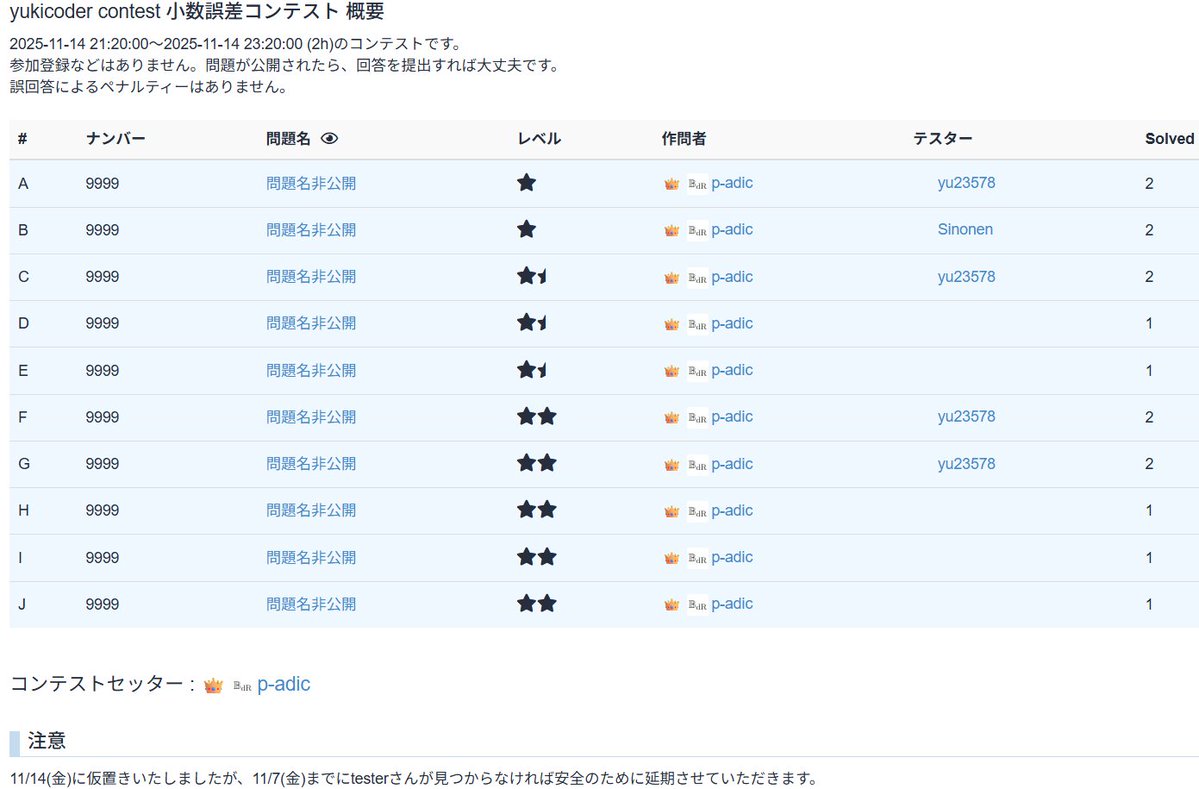The width and height of the screenshot is (1199, 789).
Task: Click BdR badge icon in row I
Action: tap(697, 558)
